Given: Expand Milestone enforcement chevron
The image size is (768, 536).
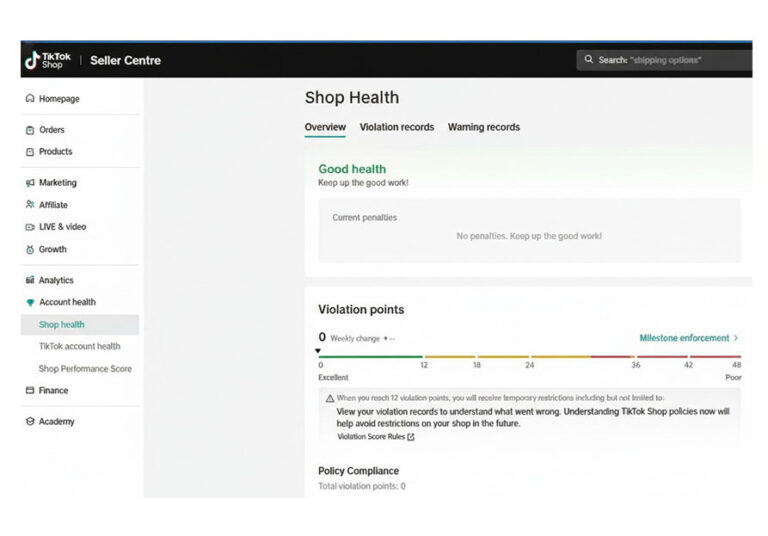Looking at the screenshot, I should (x=736, y=338).
